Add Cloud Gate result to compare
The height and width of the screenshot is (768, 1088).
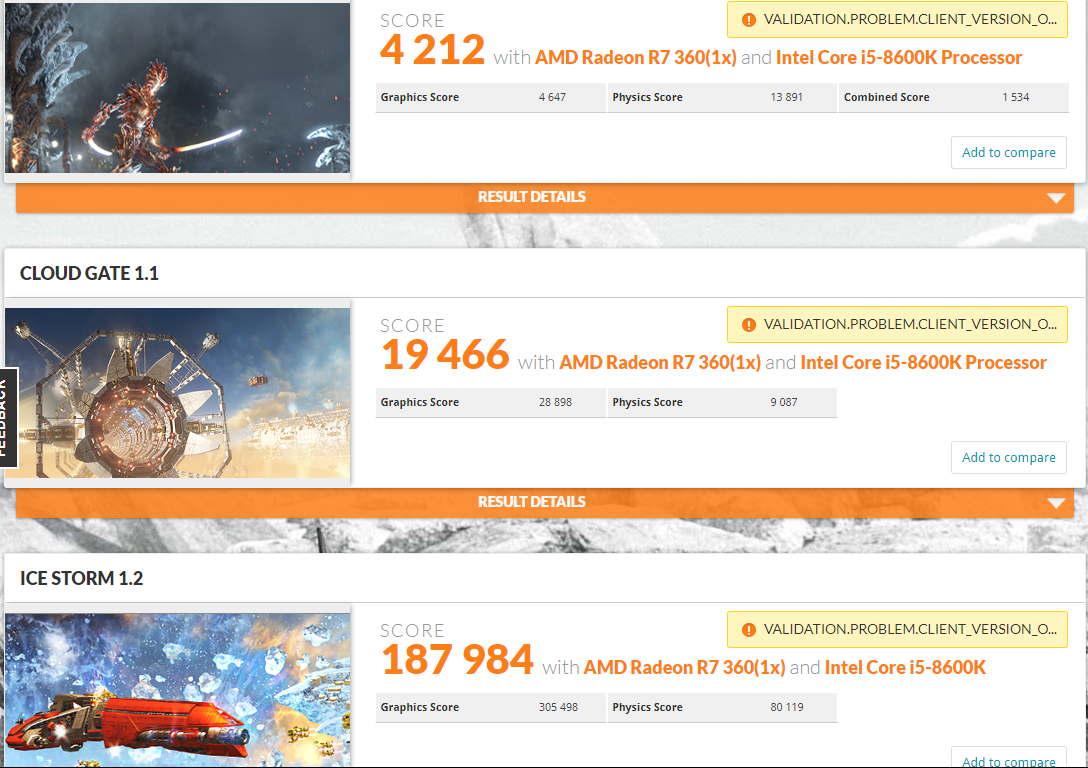1008,458
